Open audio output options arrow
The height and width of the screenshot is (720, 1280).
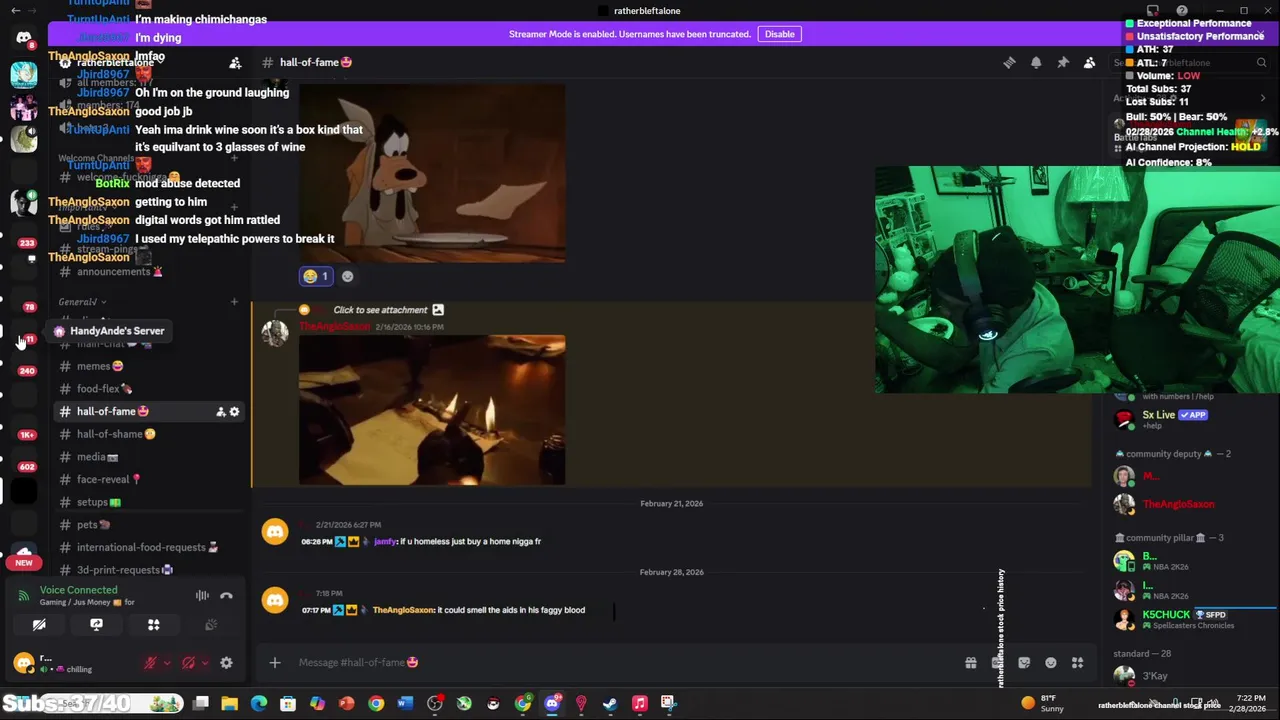pos(204,663)
